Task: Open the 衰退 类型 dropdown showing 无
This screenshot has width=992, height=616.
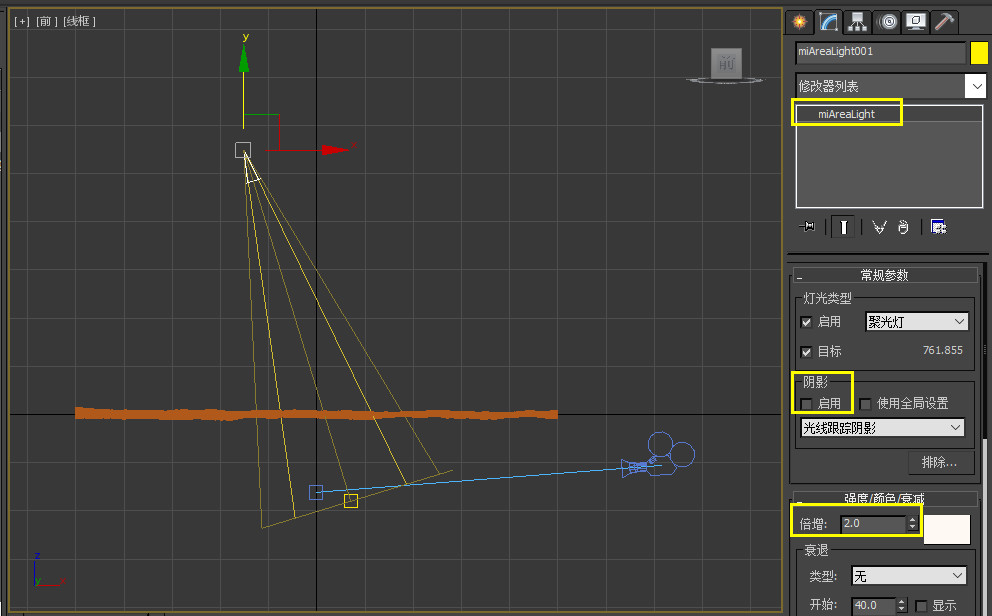Action: pyautogui.click(x=908, y=576)
